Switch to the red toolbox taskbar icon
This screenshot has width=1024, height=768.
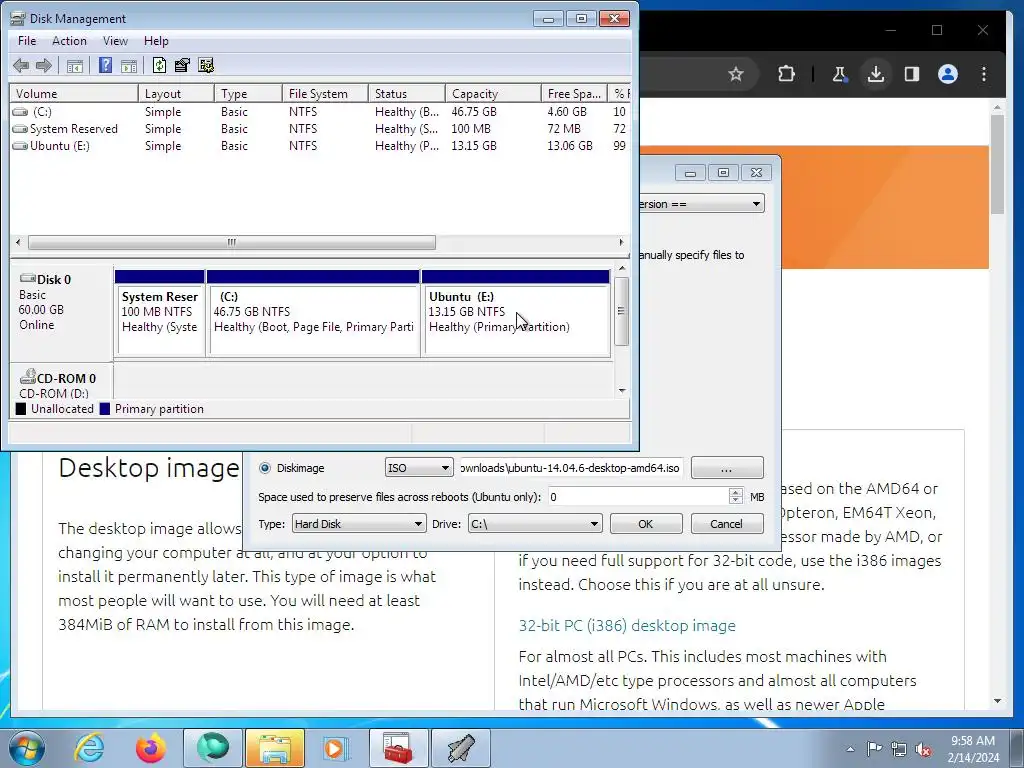[x=398, y=748]
